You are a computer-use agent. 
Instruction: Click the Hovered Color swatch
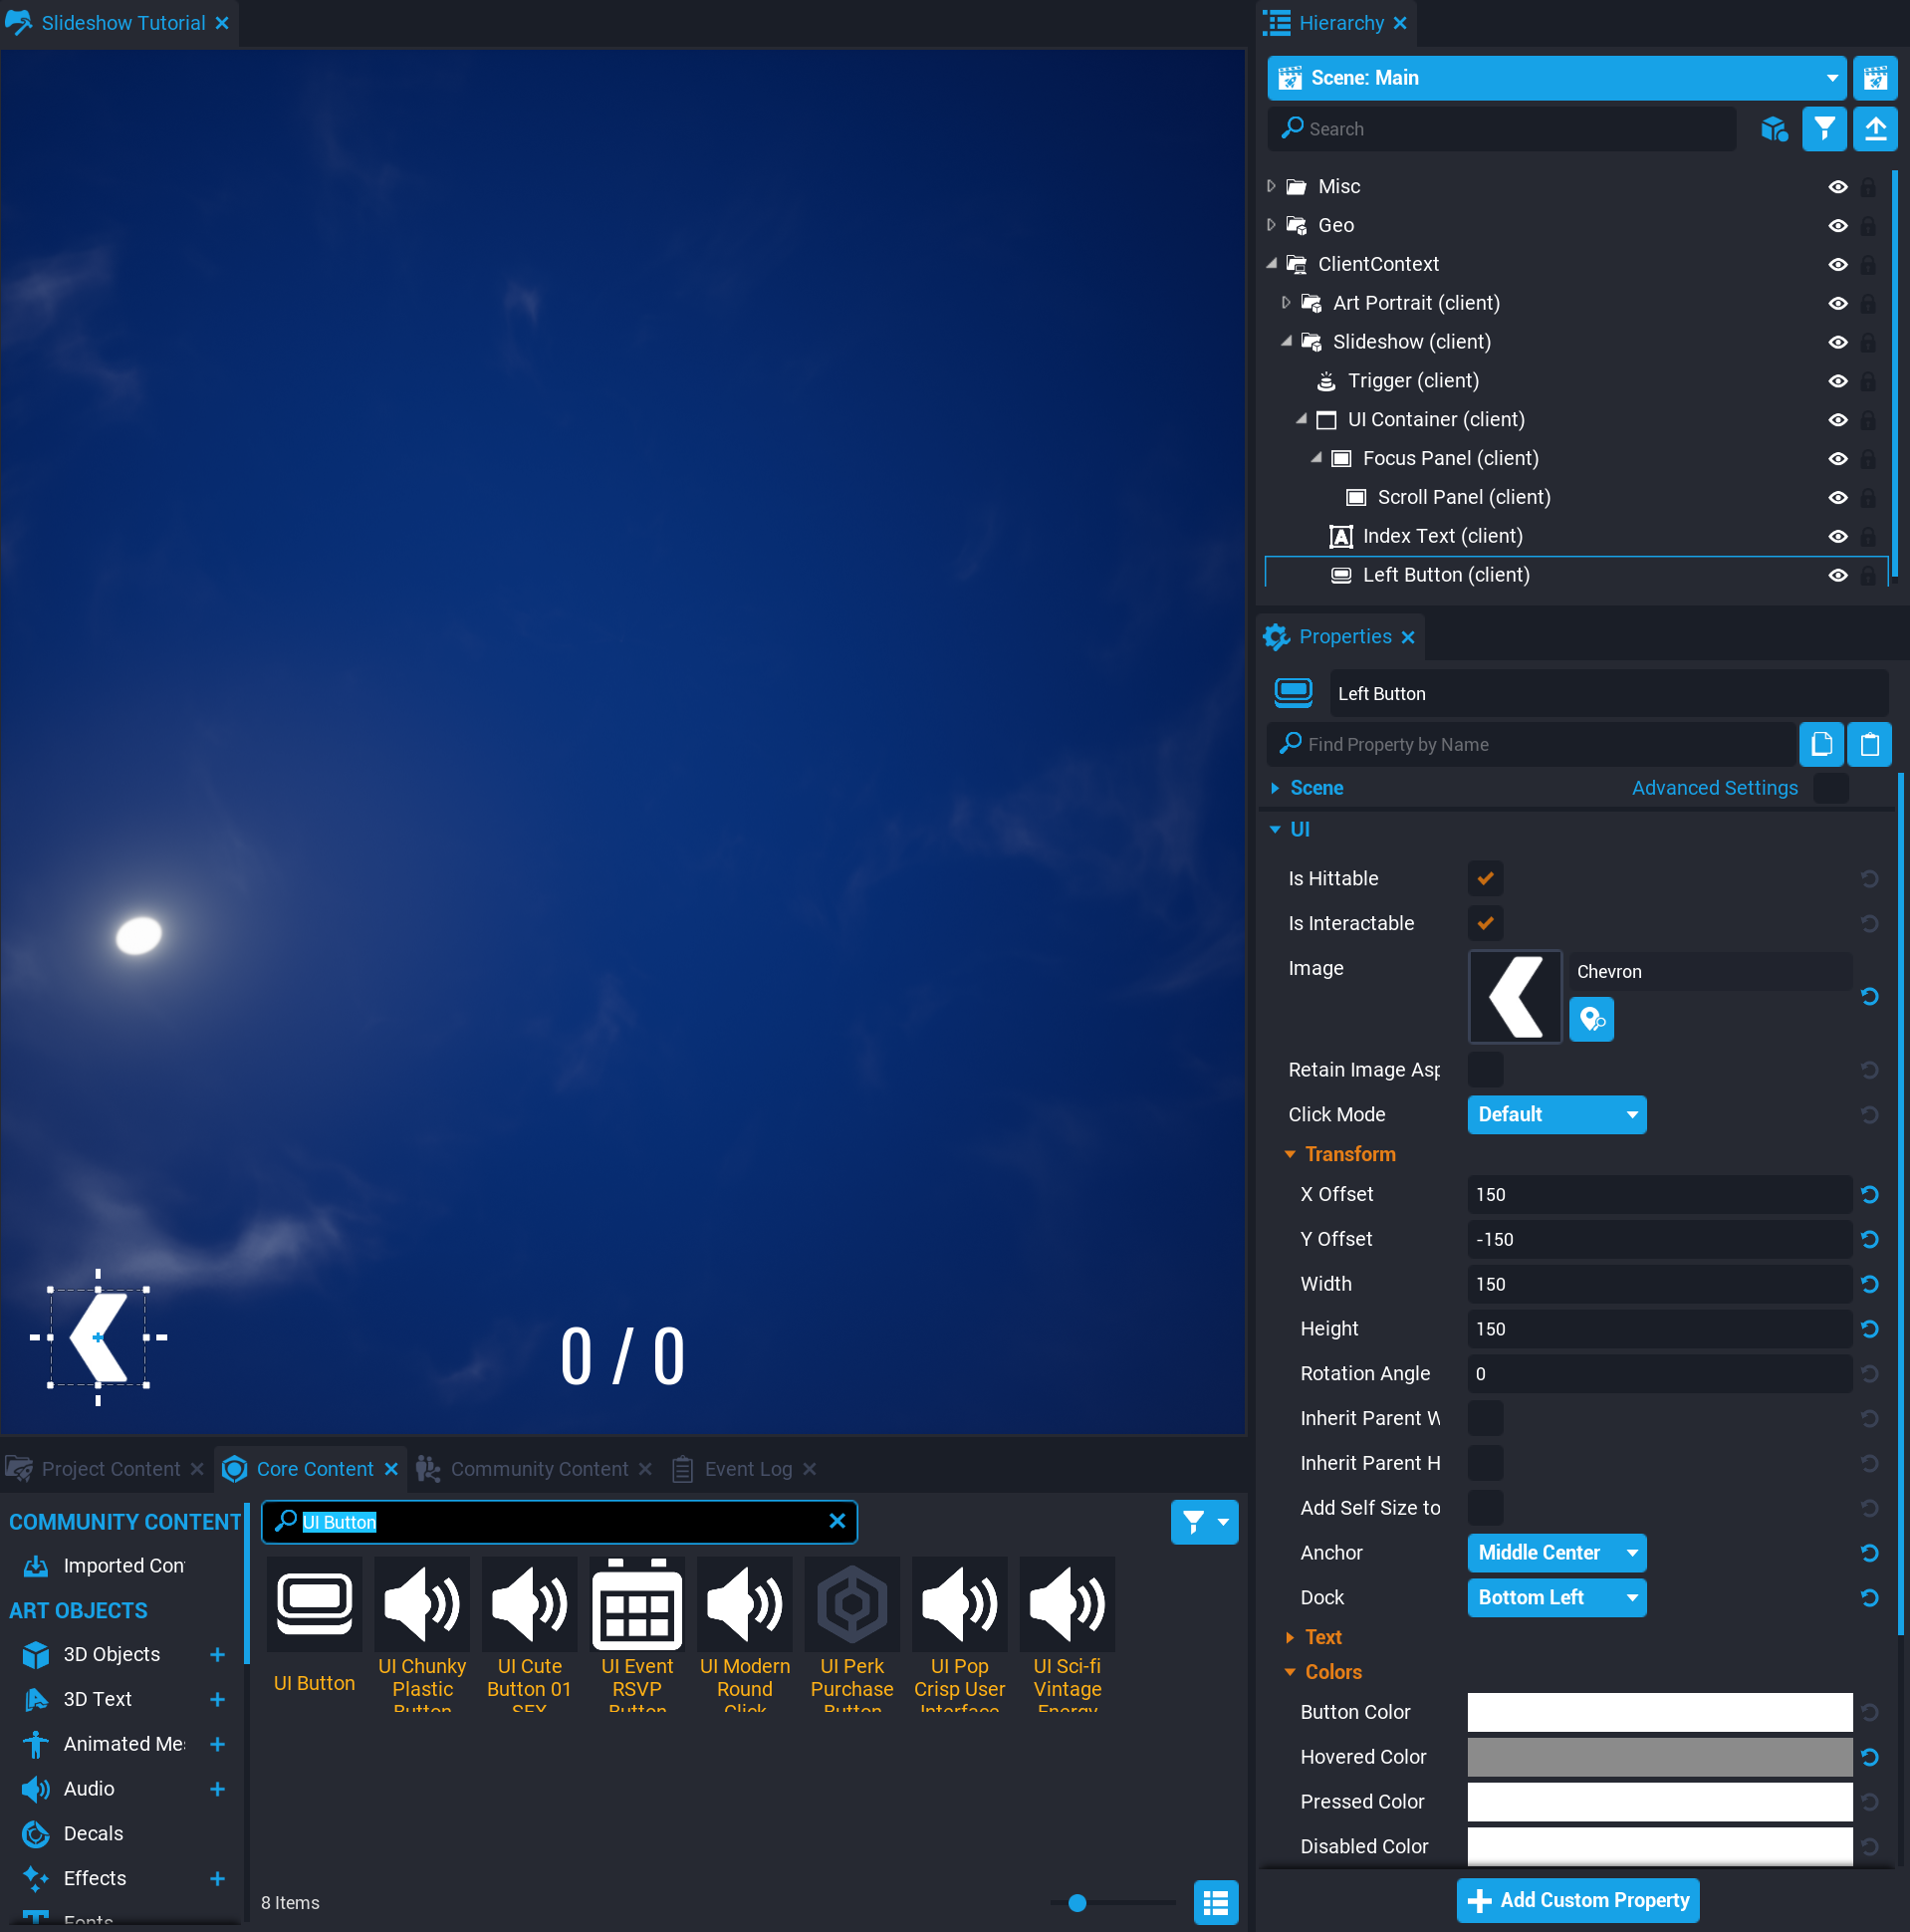(x=1659, y=1757)
